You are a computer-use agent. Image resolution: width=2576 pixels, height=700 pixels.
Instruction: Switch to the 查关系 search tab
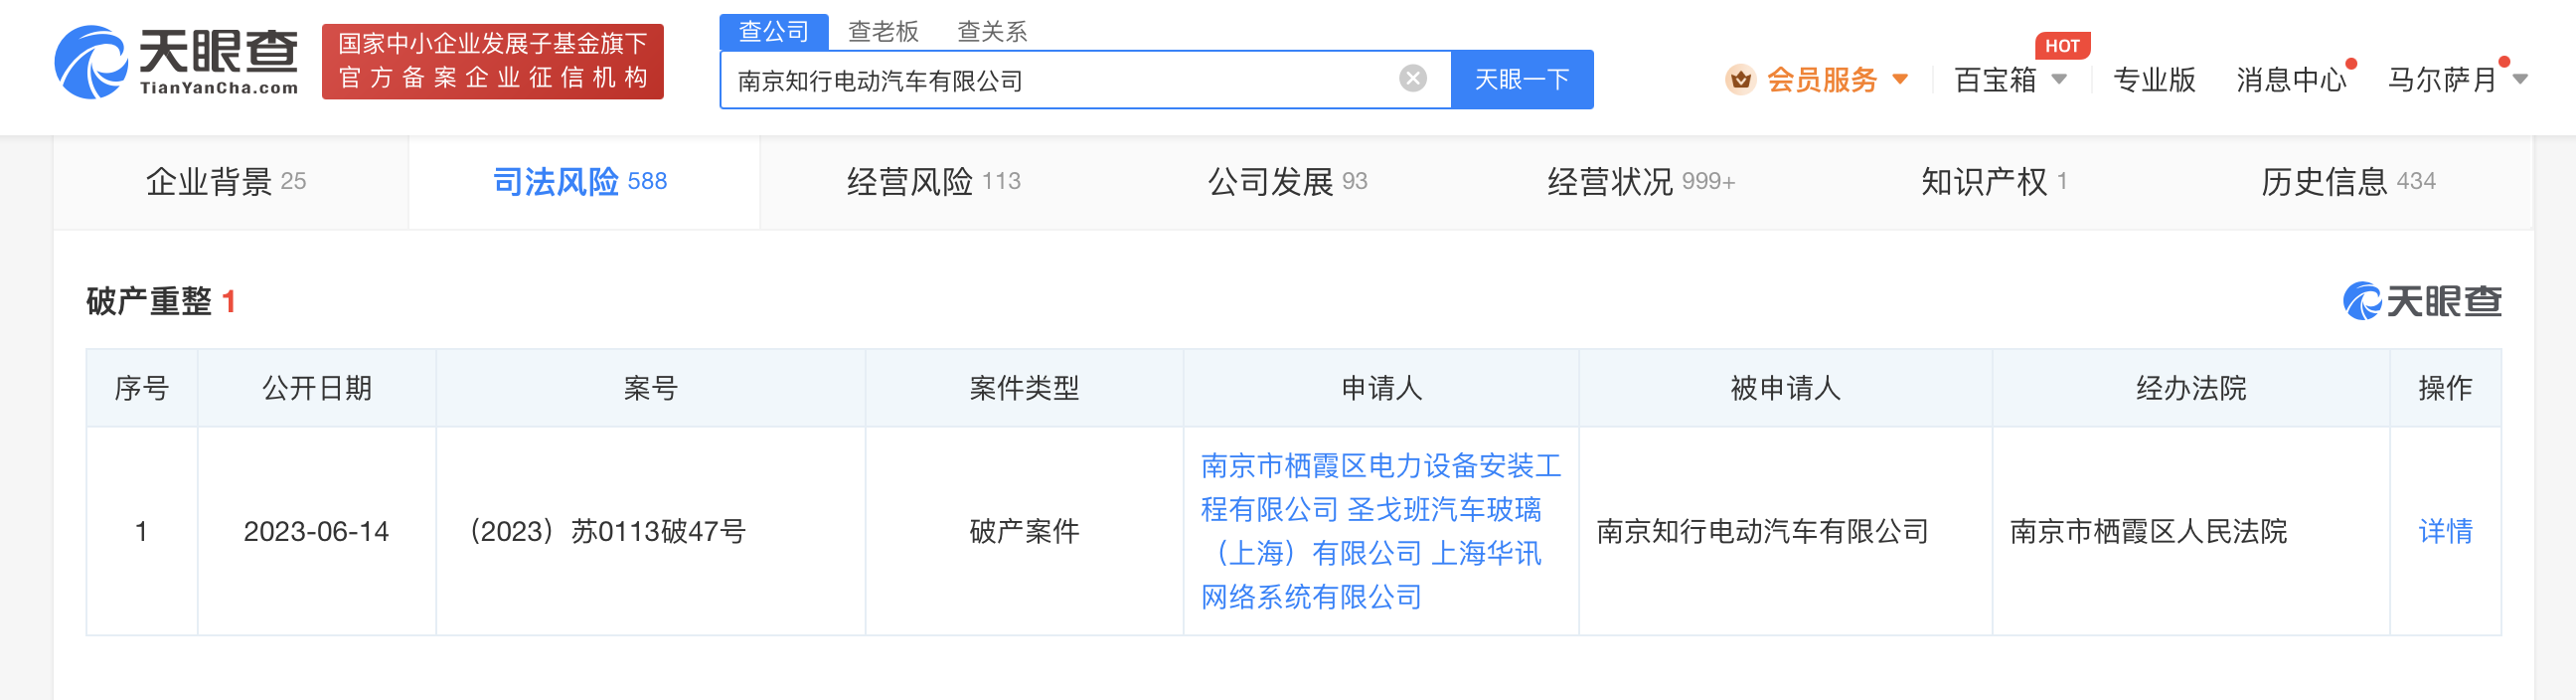(x=992, y=32)
